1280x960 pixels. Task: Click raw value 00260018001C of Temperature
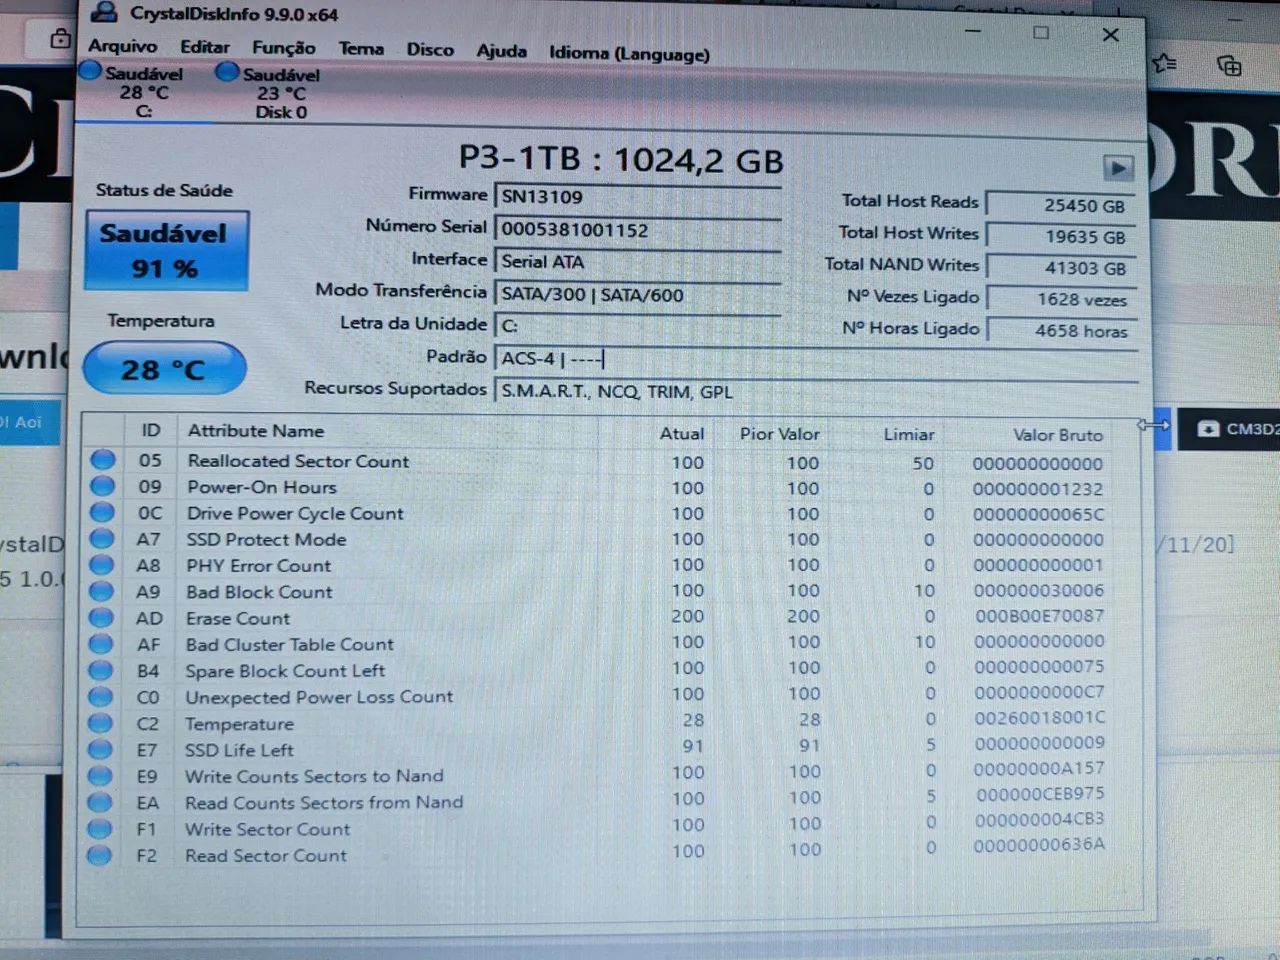point(1040,718)
